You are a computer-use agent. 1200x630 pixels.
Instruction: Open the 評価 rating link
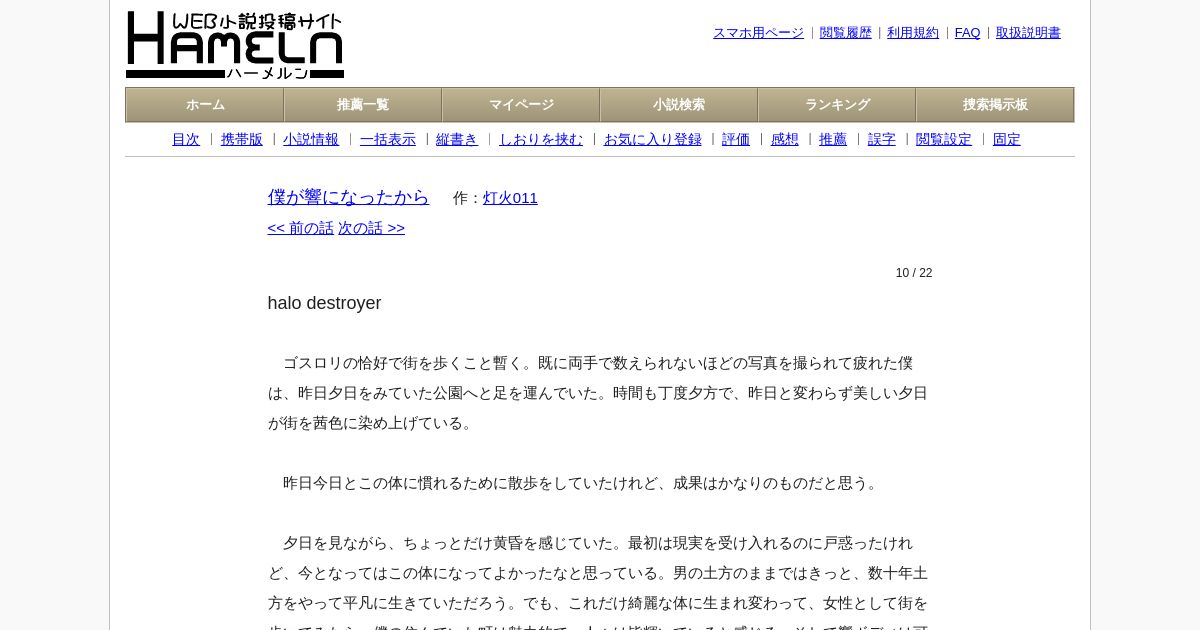click(x=736, y=140)
